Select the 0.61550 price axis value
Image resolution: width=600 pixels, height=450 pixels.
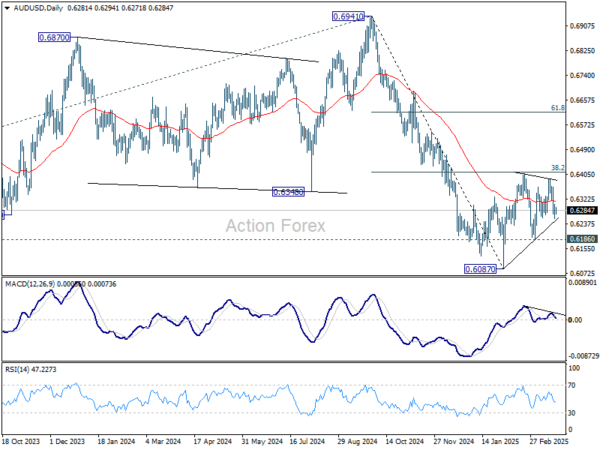pyautogui.click(x=582, y=249)
